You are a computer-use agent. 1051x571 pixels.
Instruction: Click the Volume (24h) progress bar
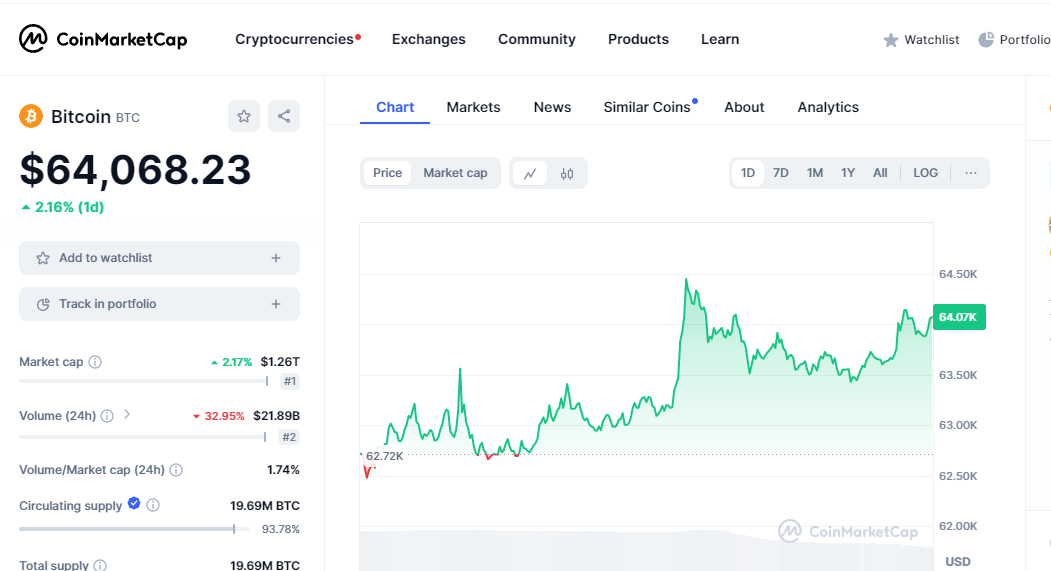tap(143, 437)
